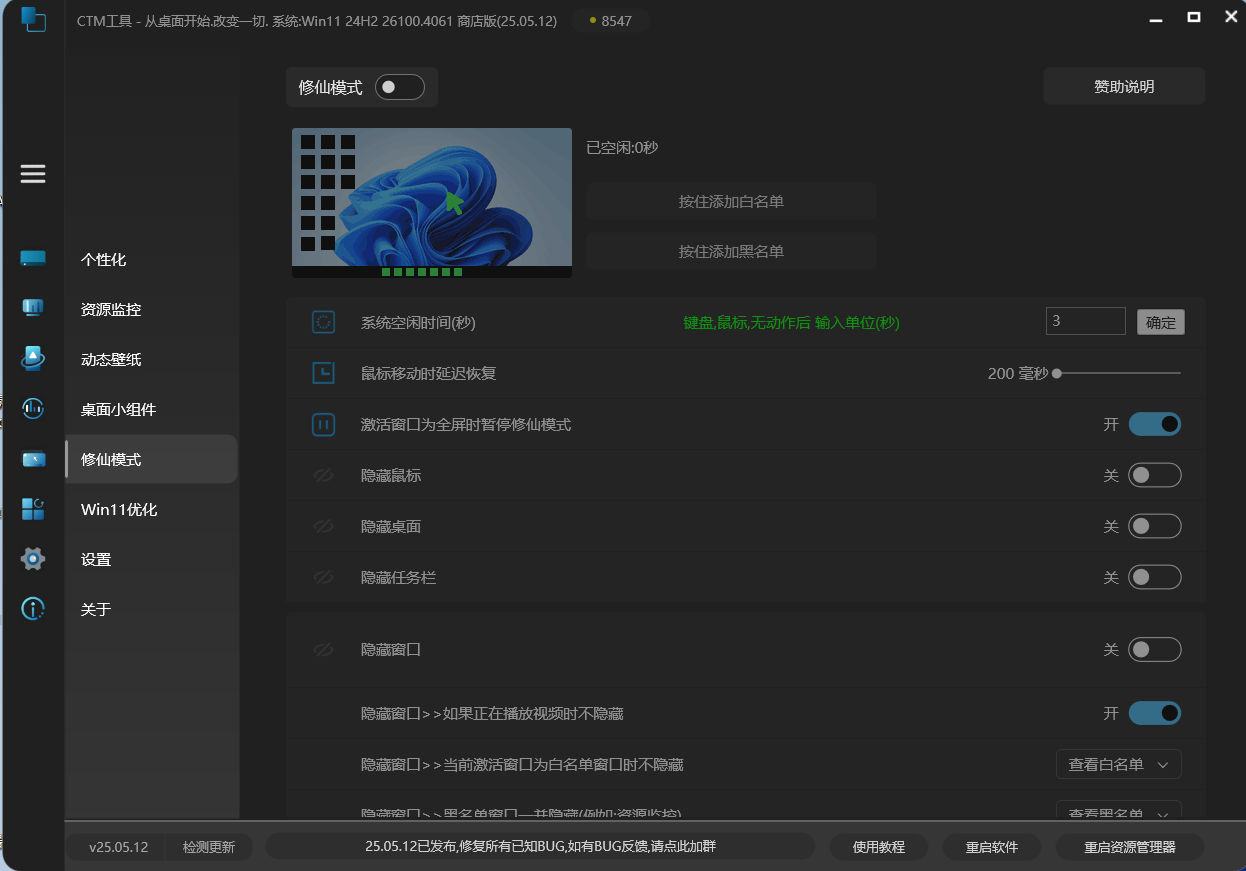Screen dimensions: 1246x871
Task: Disable 如果正在播放视频时不隐藏 switch
Action: tap(1155, 713)
